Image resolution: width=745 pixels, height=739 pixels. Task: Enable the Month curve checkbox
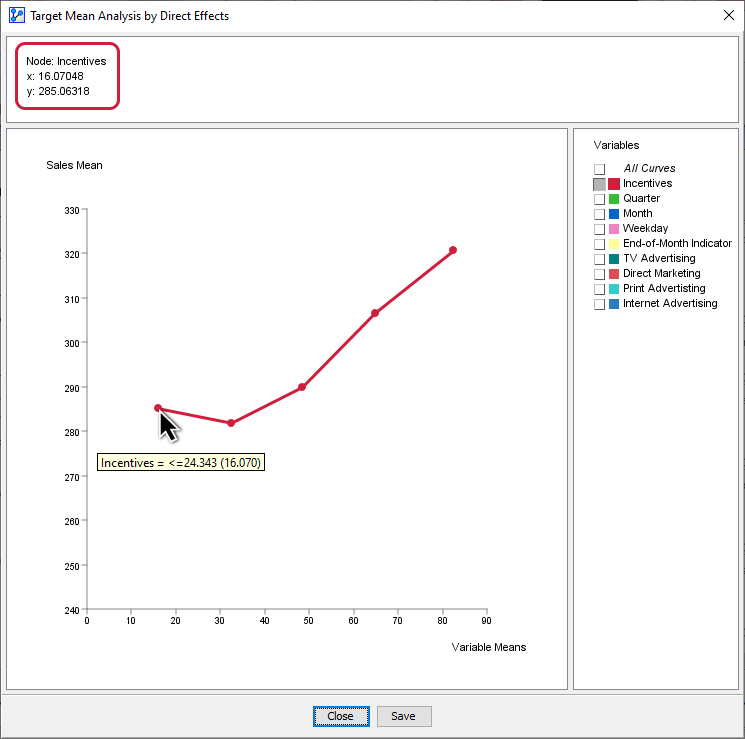pos(599,214)
